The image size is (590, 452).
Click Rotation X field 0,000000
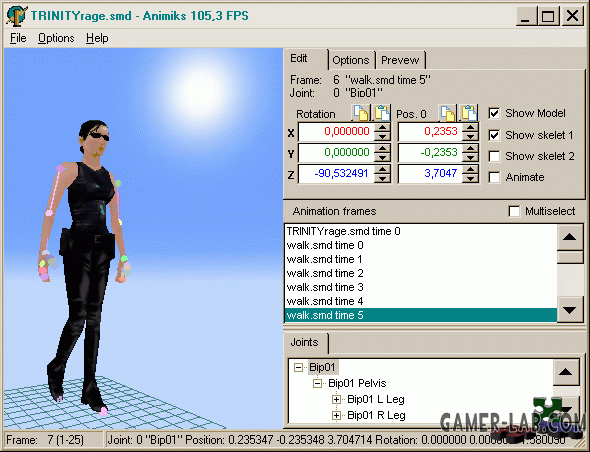337,132
